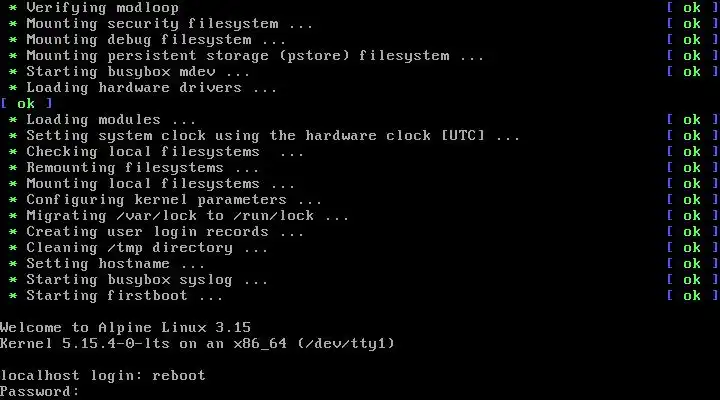Click the typed login name "reboot"
720x400 pixels.
click(181, 376)
